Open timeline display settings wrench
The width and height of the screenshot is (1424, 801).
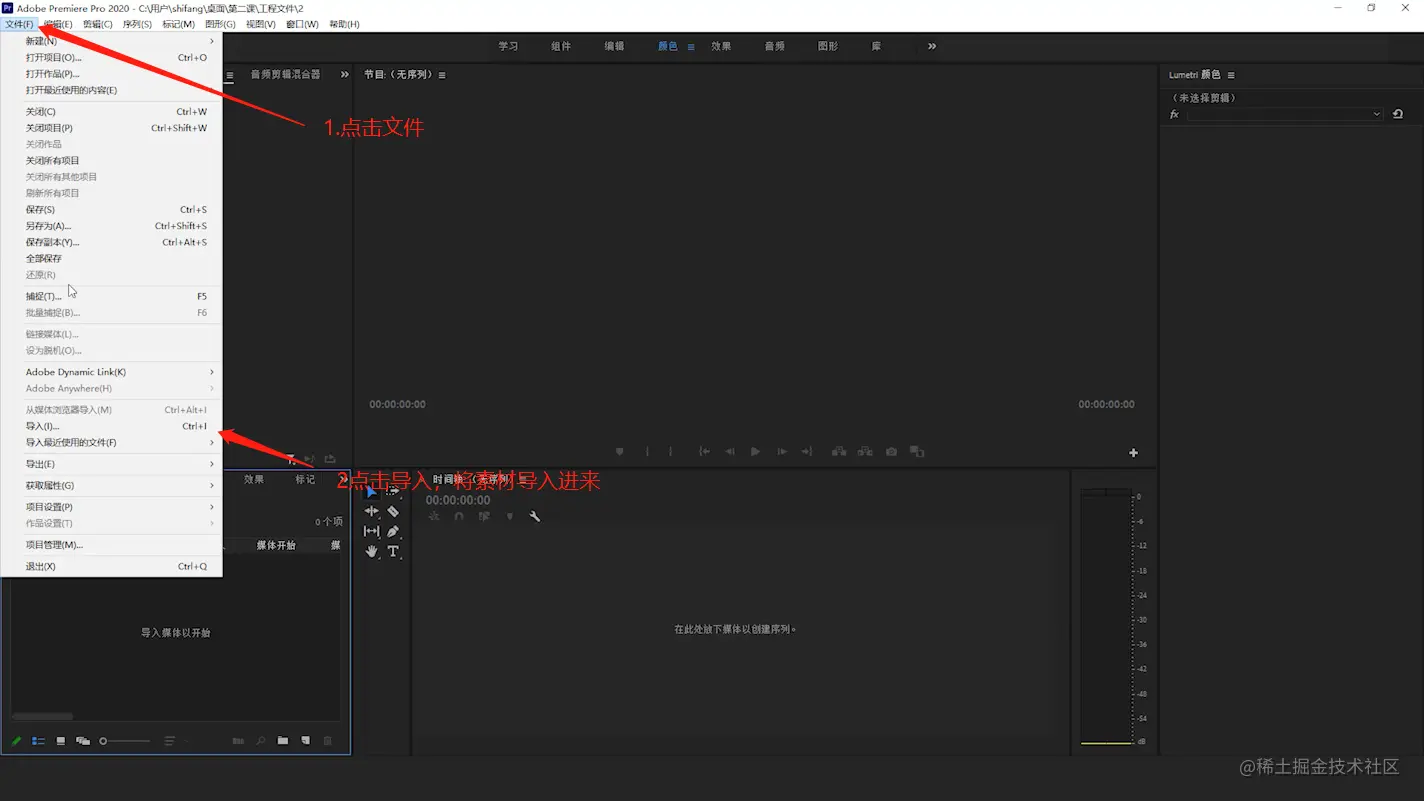coord(535,516)
